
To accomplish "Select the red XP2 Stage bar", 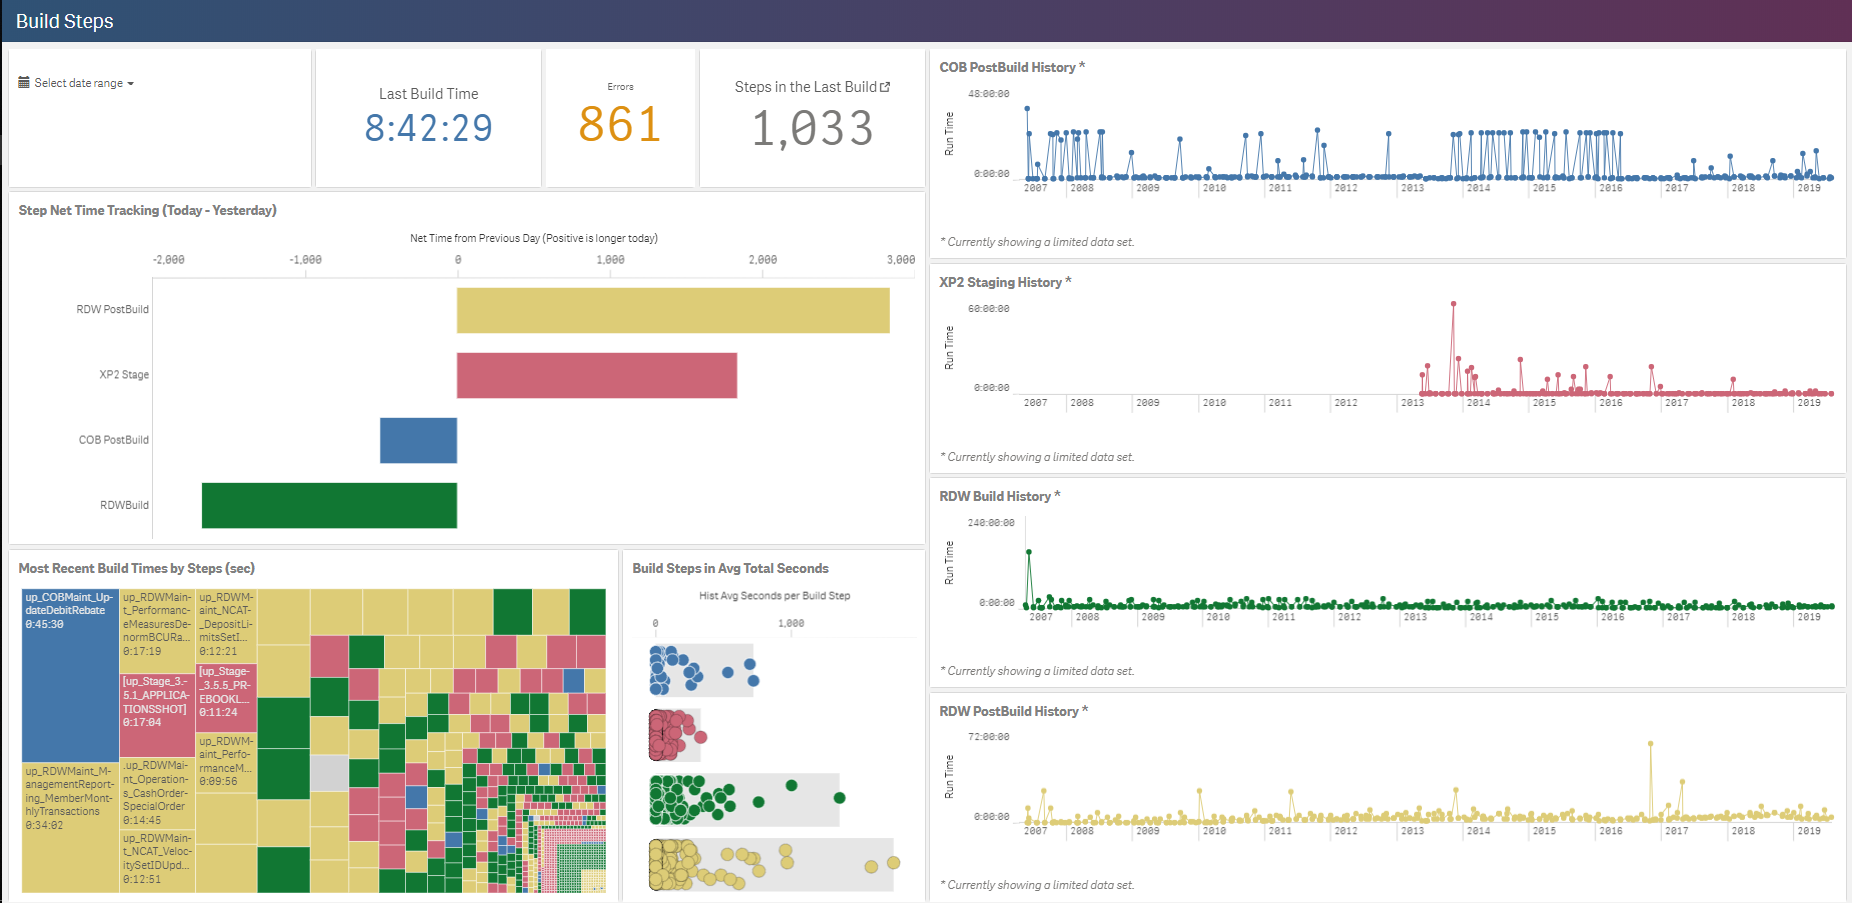I will point(596,375).
